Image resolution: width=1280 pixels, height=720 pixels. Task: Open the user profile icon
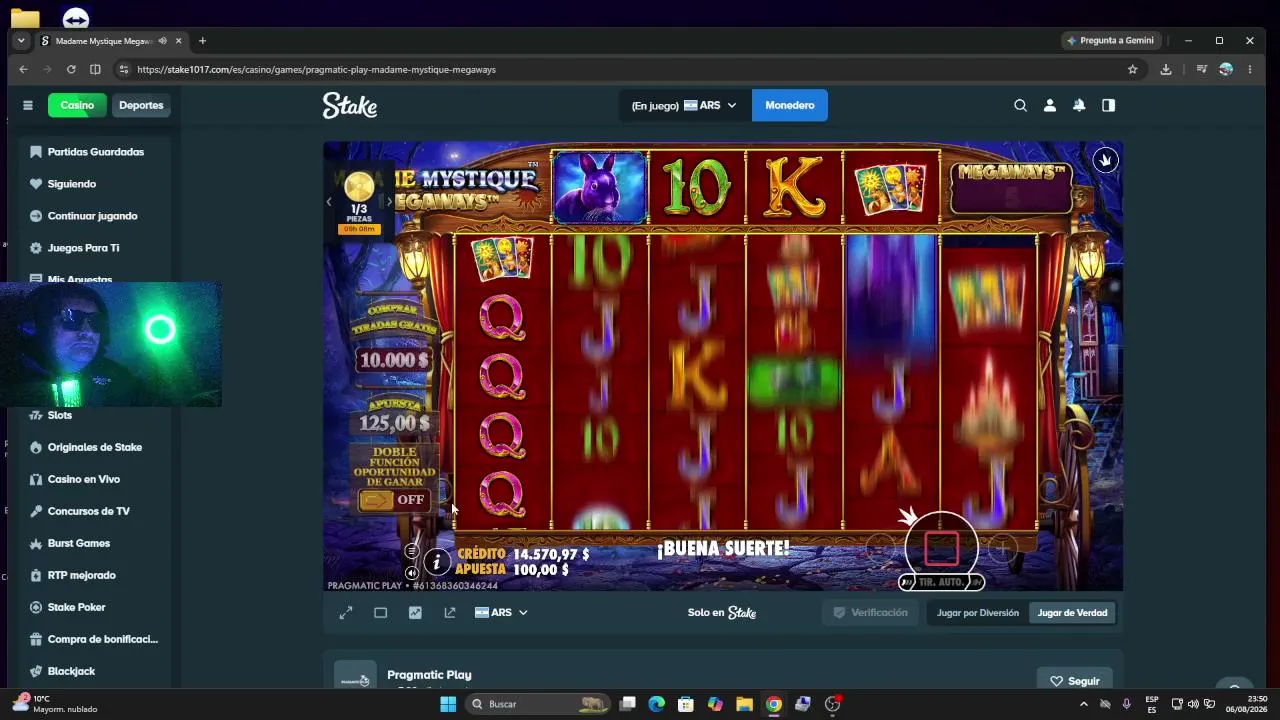(1049, 105)
